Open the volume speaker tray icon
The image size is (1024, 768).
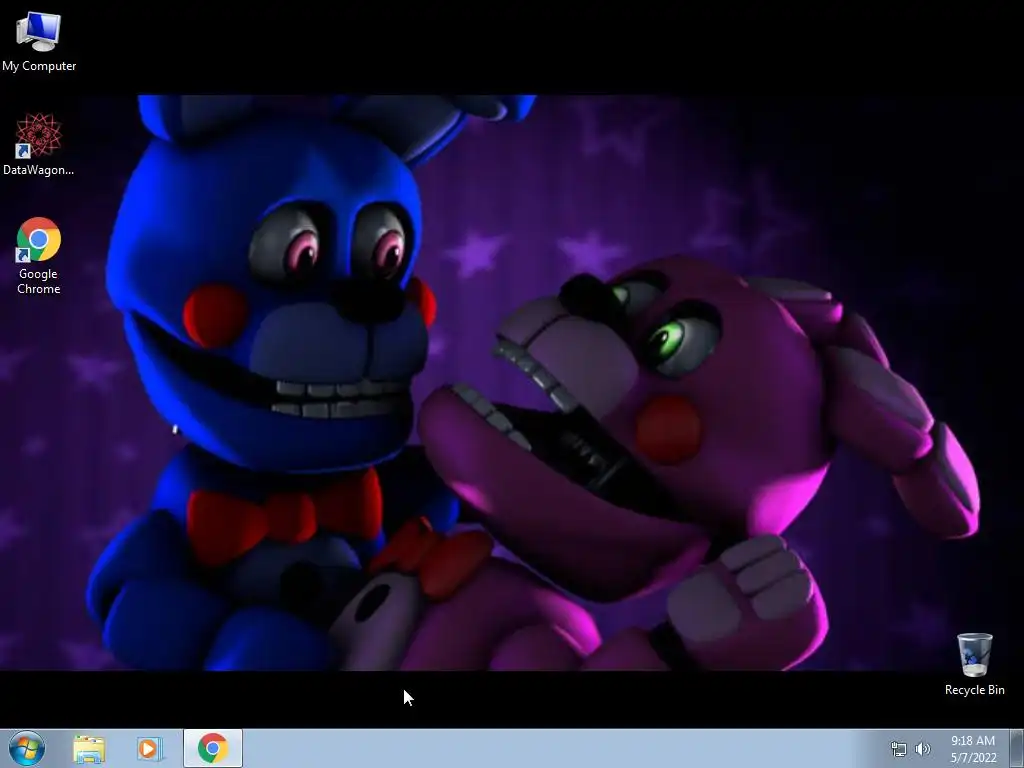coord(923,749)
